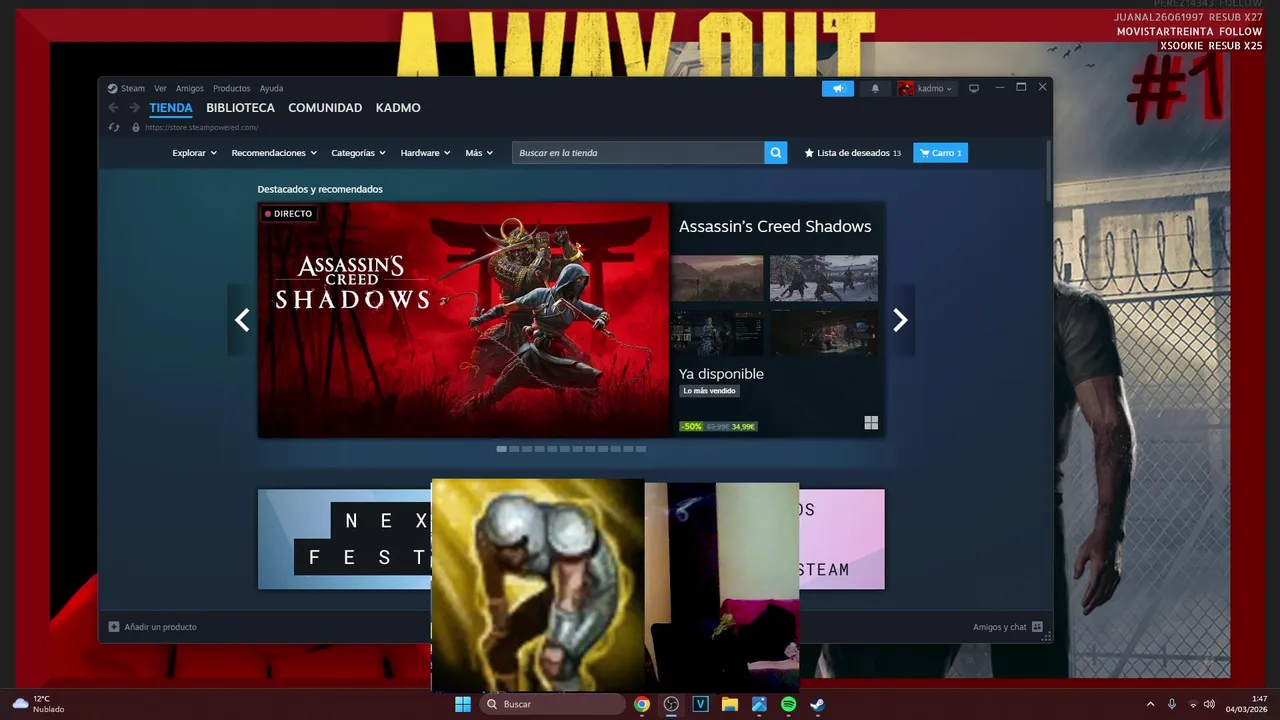The image size is (1280, 720).
Task: Click the store page vertical scrollbar
Action: pyautogui.click(x=1048, y=170)
